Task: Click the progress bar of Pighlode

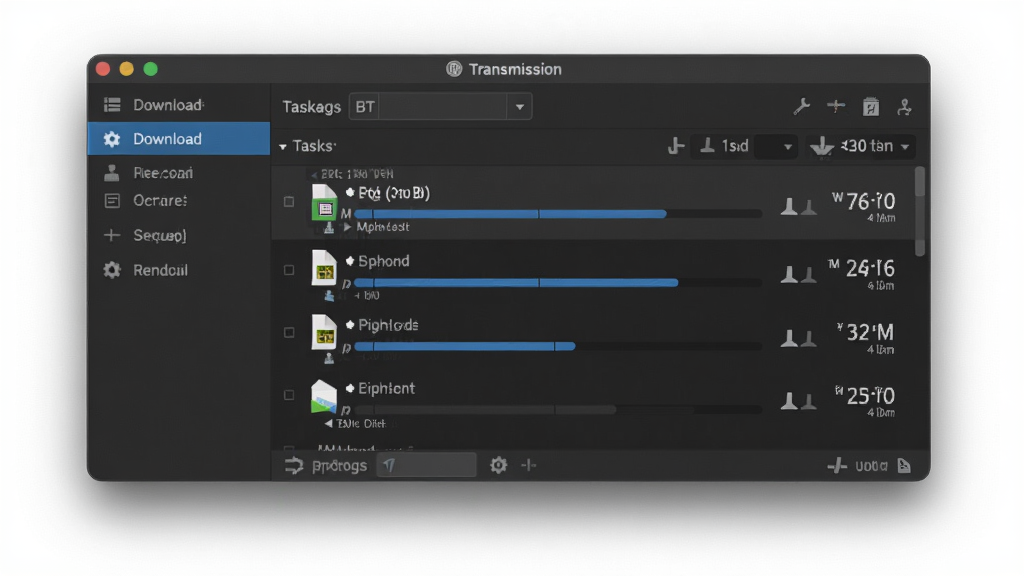Action: 558,346
